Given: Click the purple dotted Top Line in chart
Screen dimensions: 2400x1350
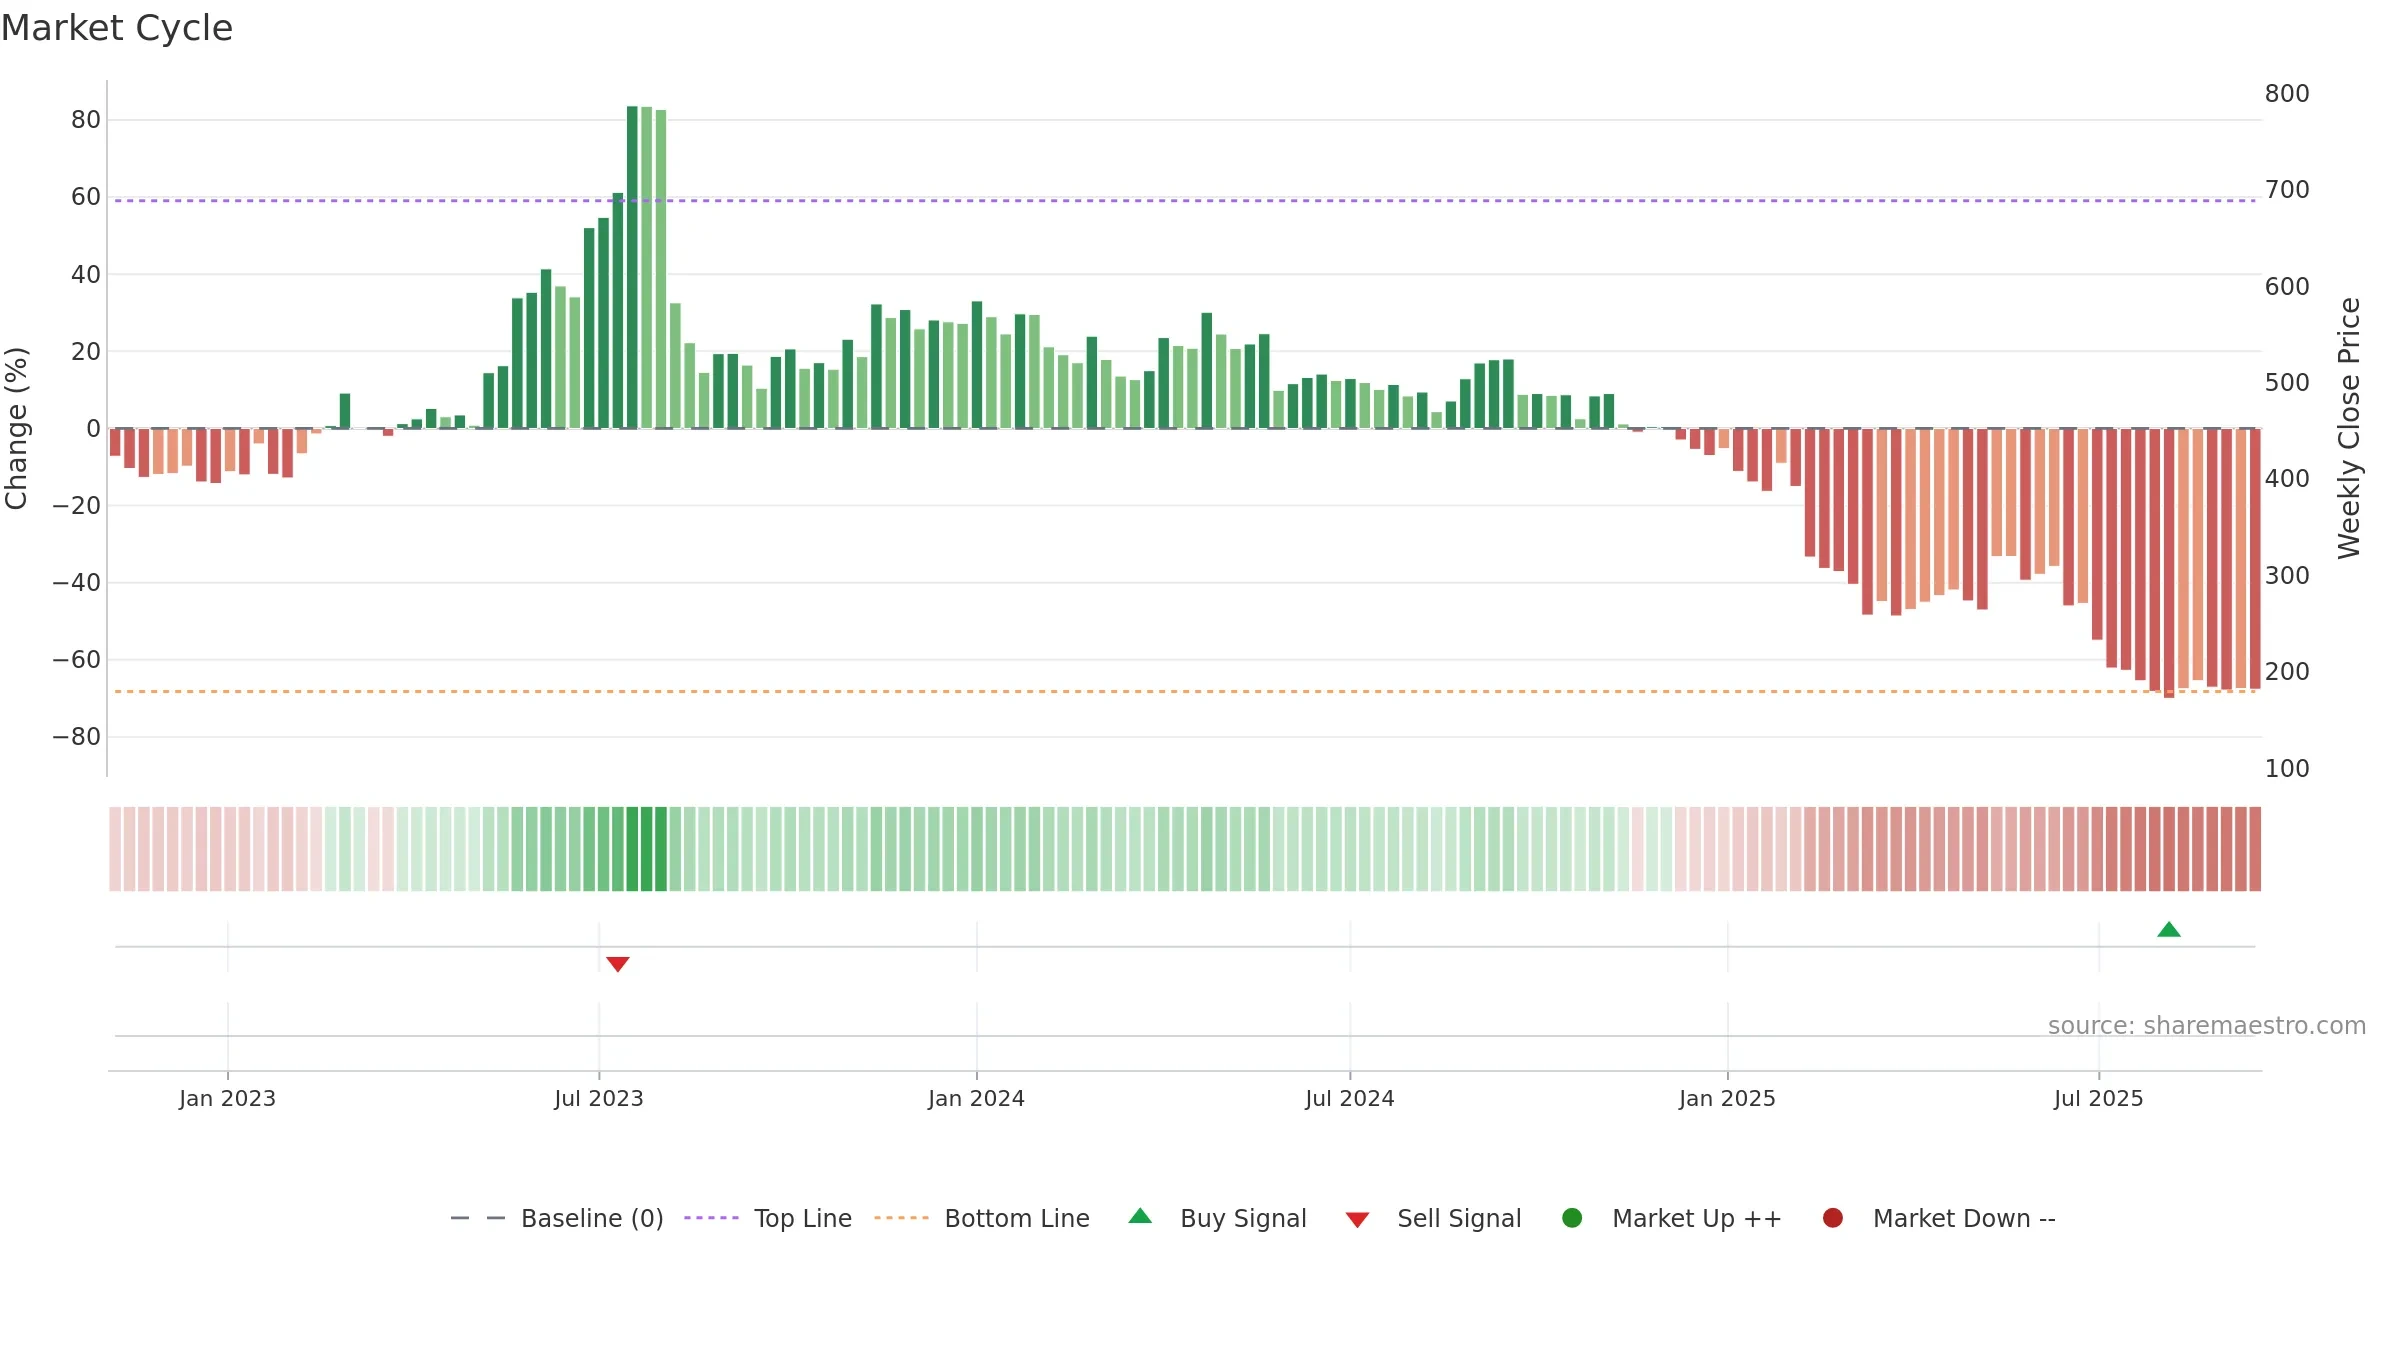Looking at the screenshot, I should (1185, 201).
